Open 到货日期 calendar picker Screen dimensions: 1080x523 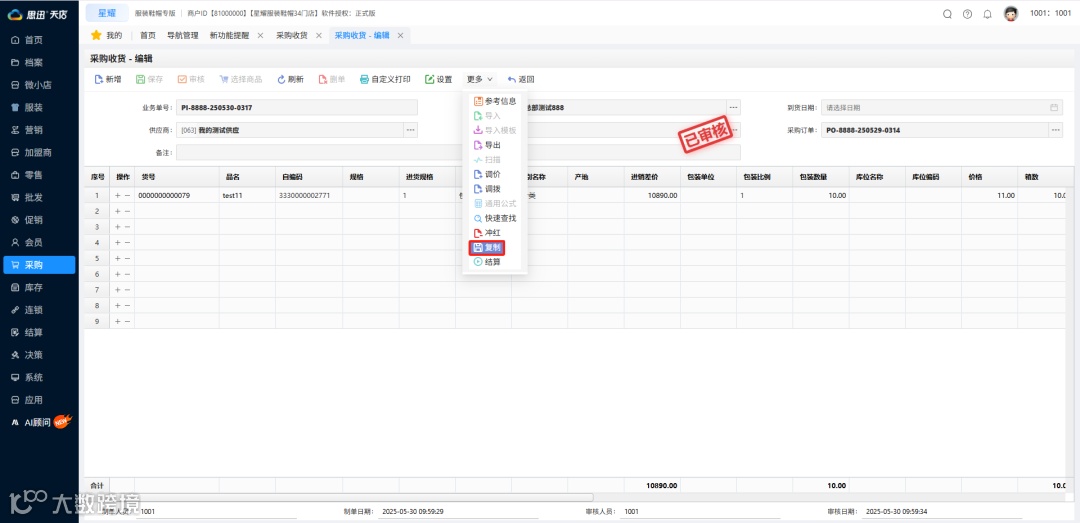pyautogui.click(x=1054, y=107)
